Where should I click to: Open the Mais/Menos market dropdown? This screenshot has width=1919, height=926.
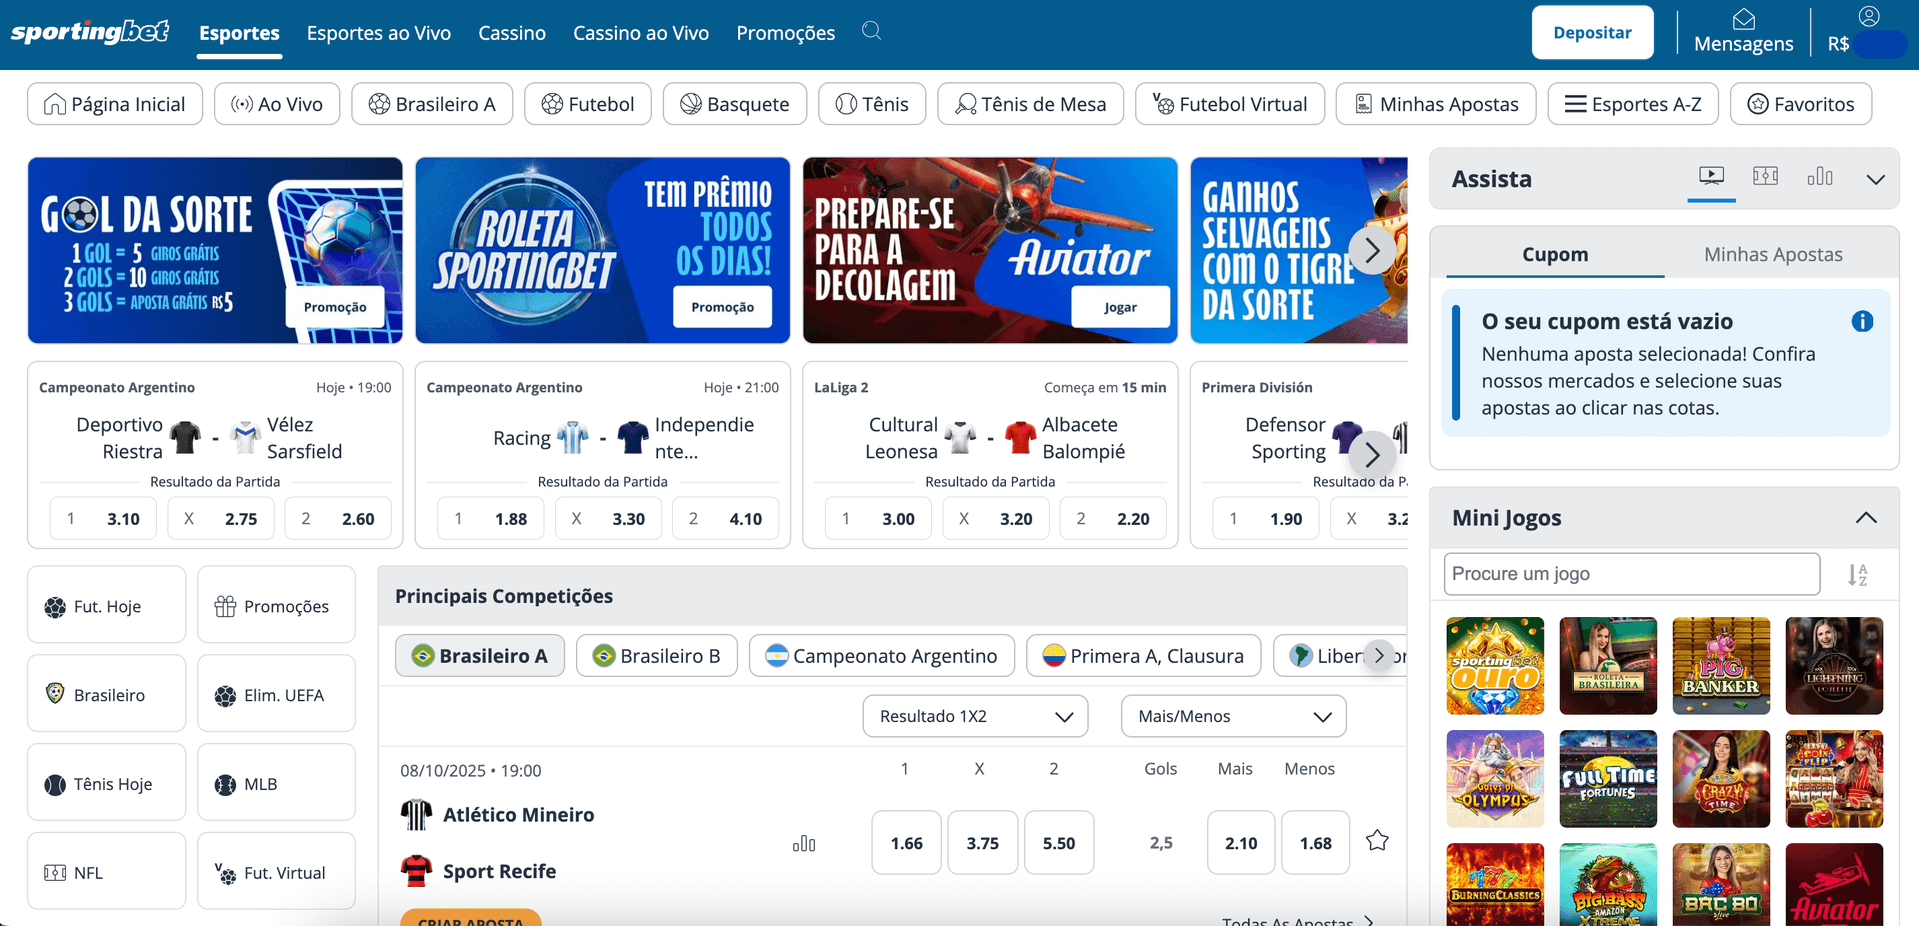click(1233, 716)
